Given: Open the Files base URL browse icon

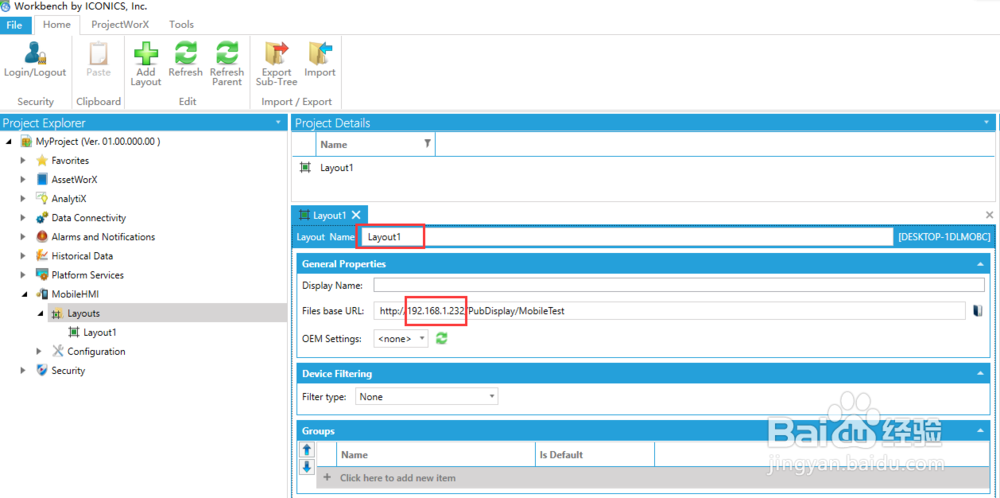Looking at the screenshot, I should pyautogui.click(x=978, y=311).
